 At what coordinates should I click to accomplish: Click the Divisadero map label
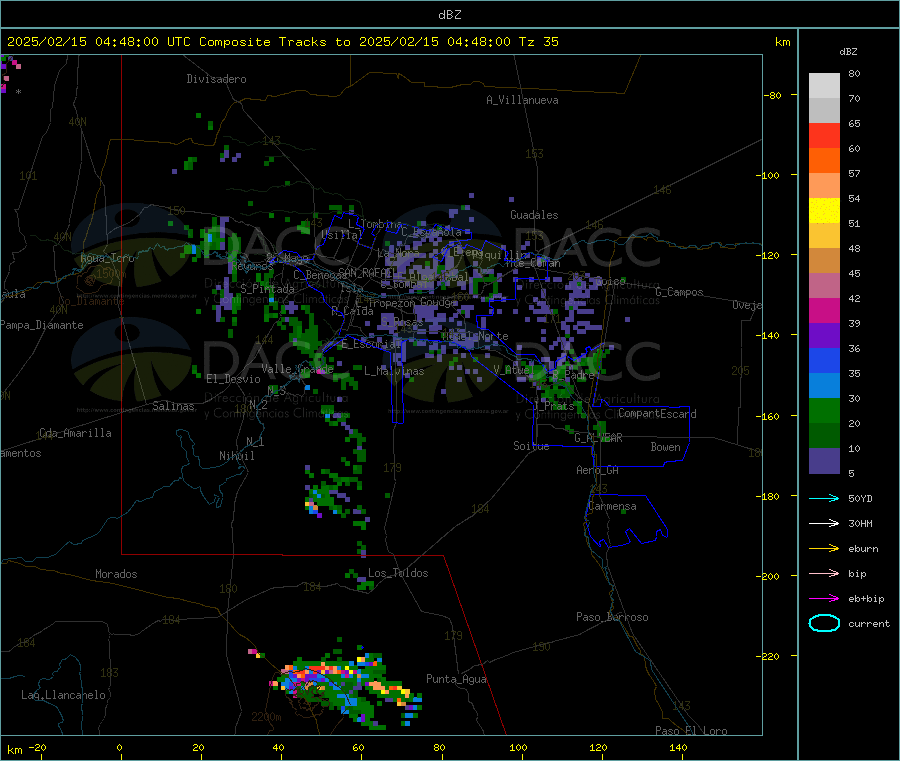(216, 79)
